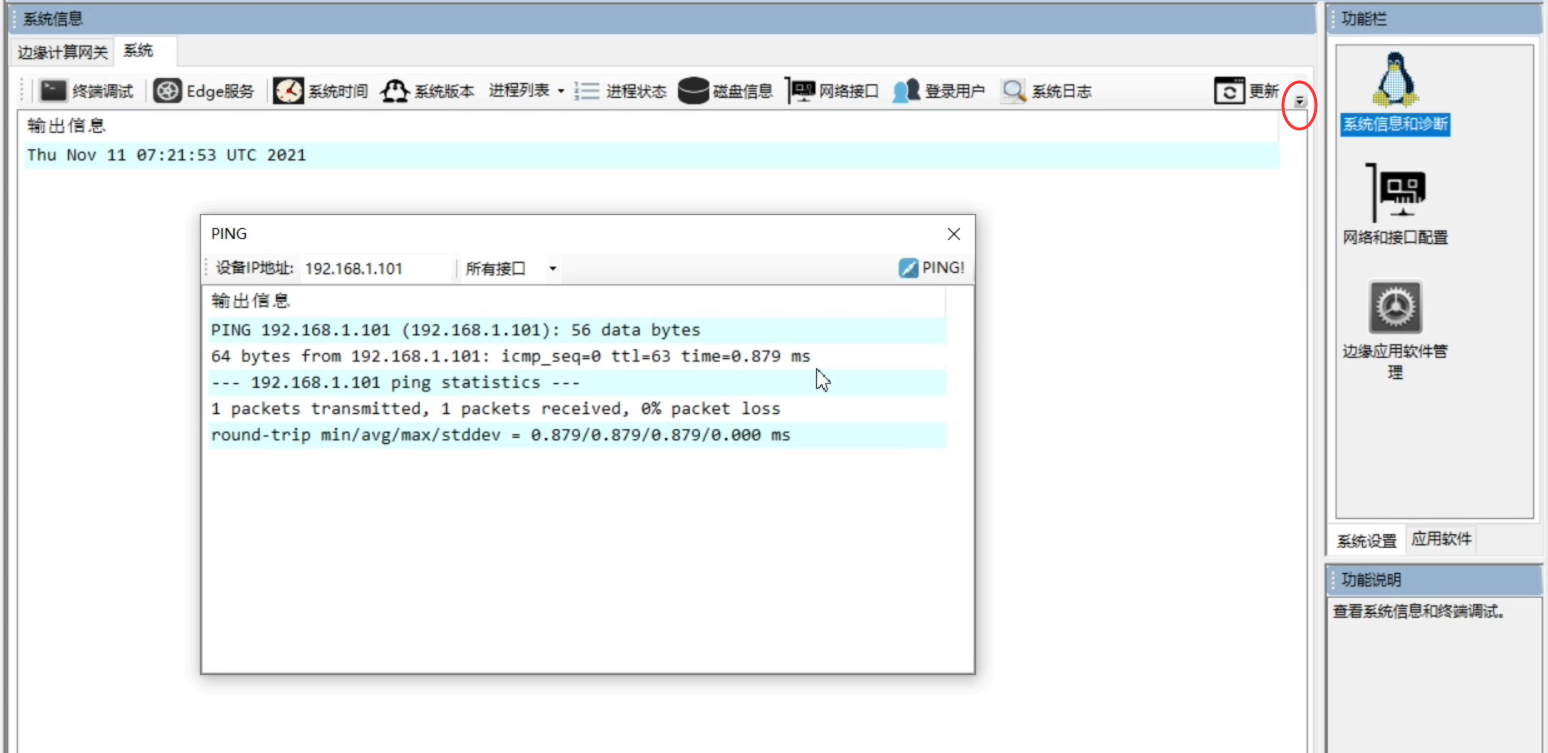The width and height of the screenshot is (1548, 753).
Task: Open the 所有接口 interface dropdown
Action: coord(511,268)
